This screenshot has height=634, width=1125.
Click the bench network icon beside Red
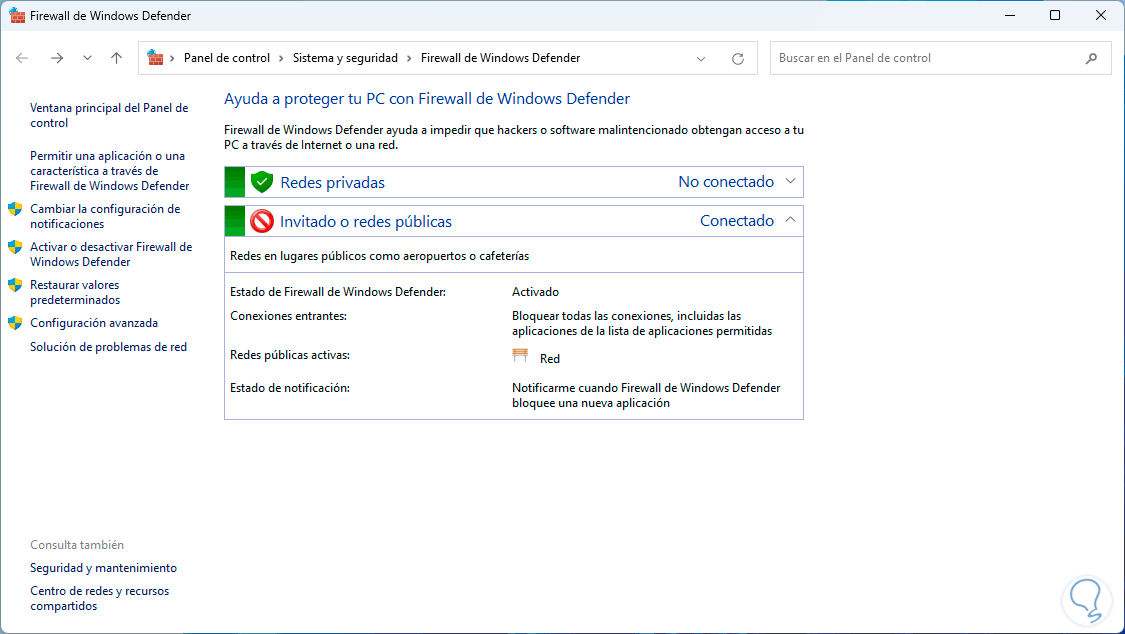tap(520, 356)
